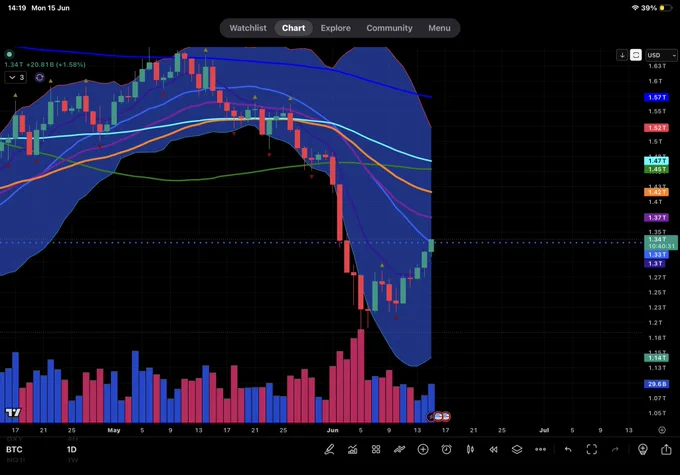Viewport: 680px width, 475px height.
Task: Select the drawing pen tool
Action: click(329, 449)
